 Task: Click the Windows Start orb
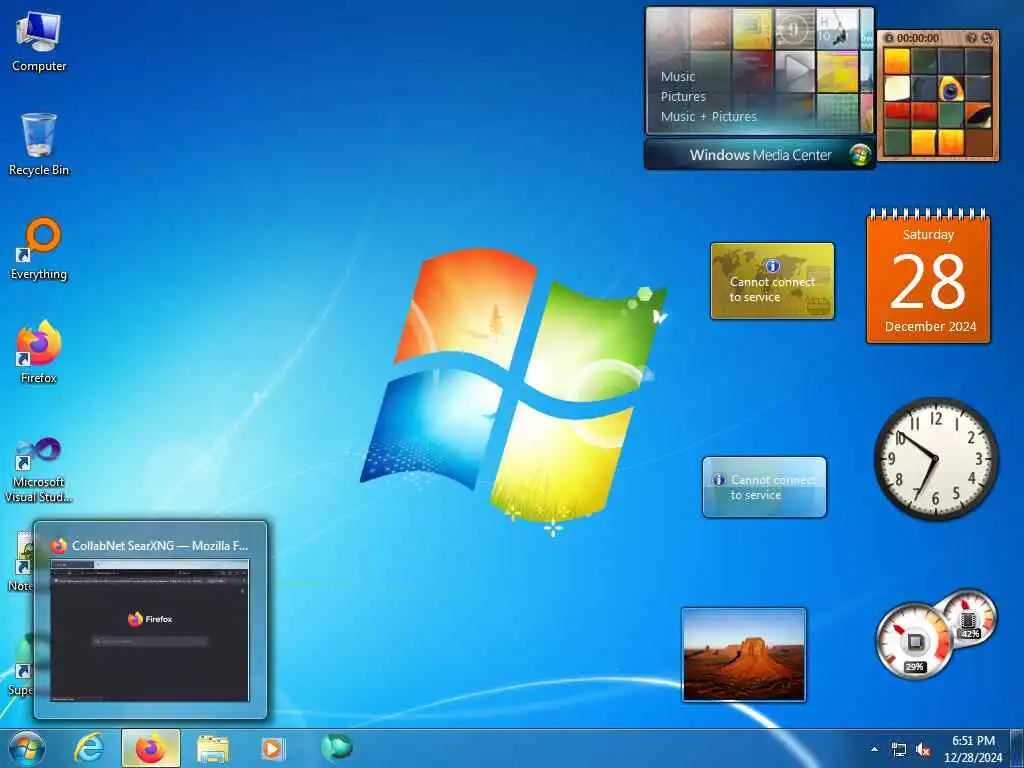click(27, 748)
